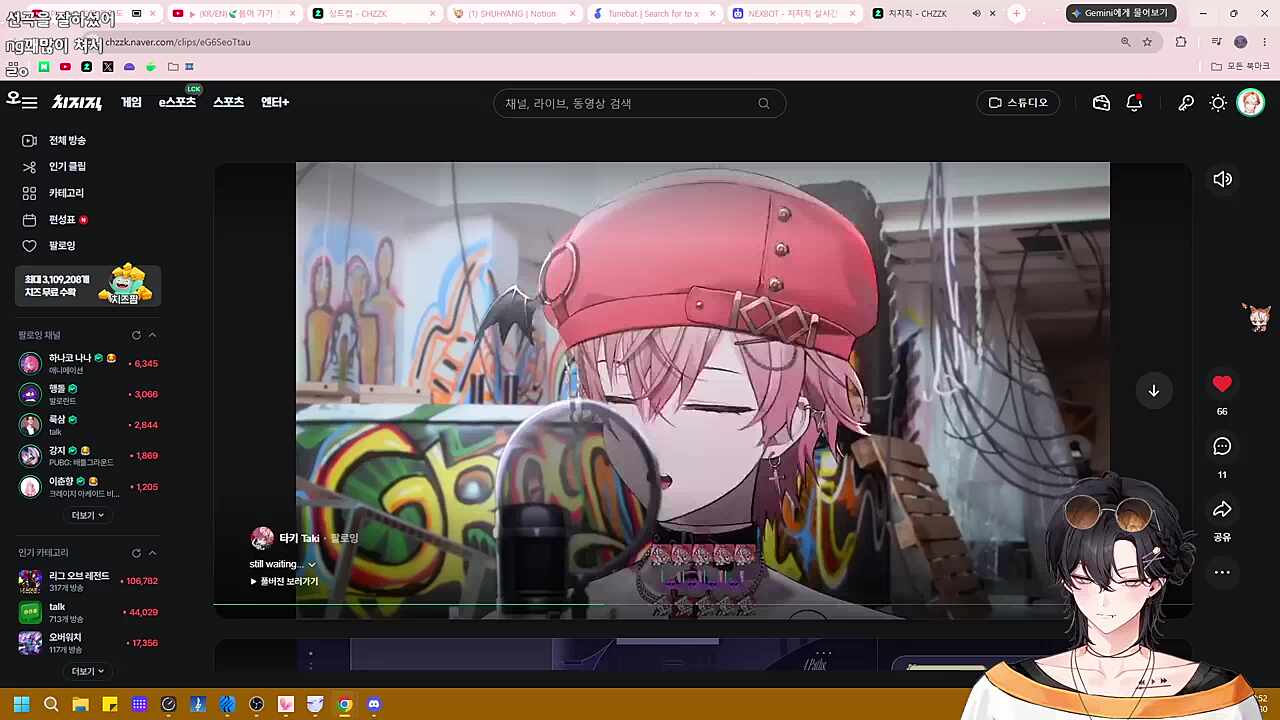Open the e스포츠 tab
This screenshot has height=720, width=1280.
177,103
